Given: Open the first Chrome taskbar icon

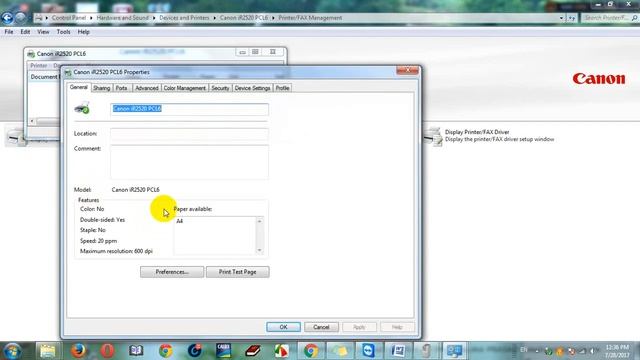Looking at the screenshot, I should tap(165, 351).
